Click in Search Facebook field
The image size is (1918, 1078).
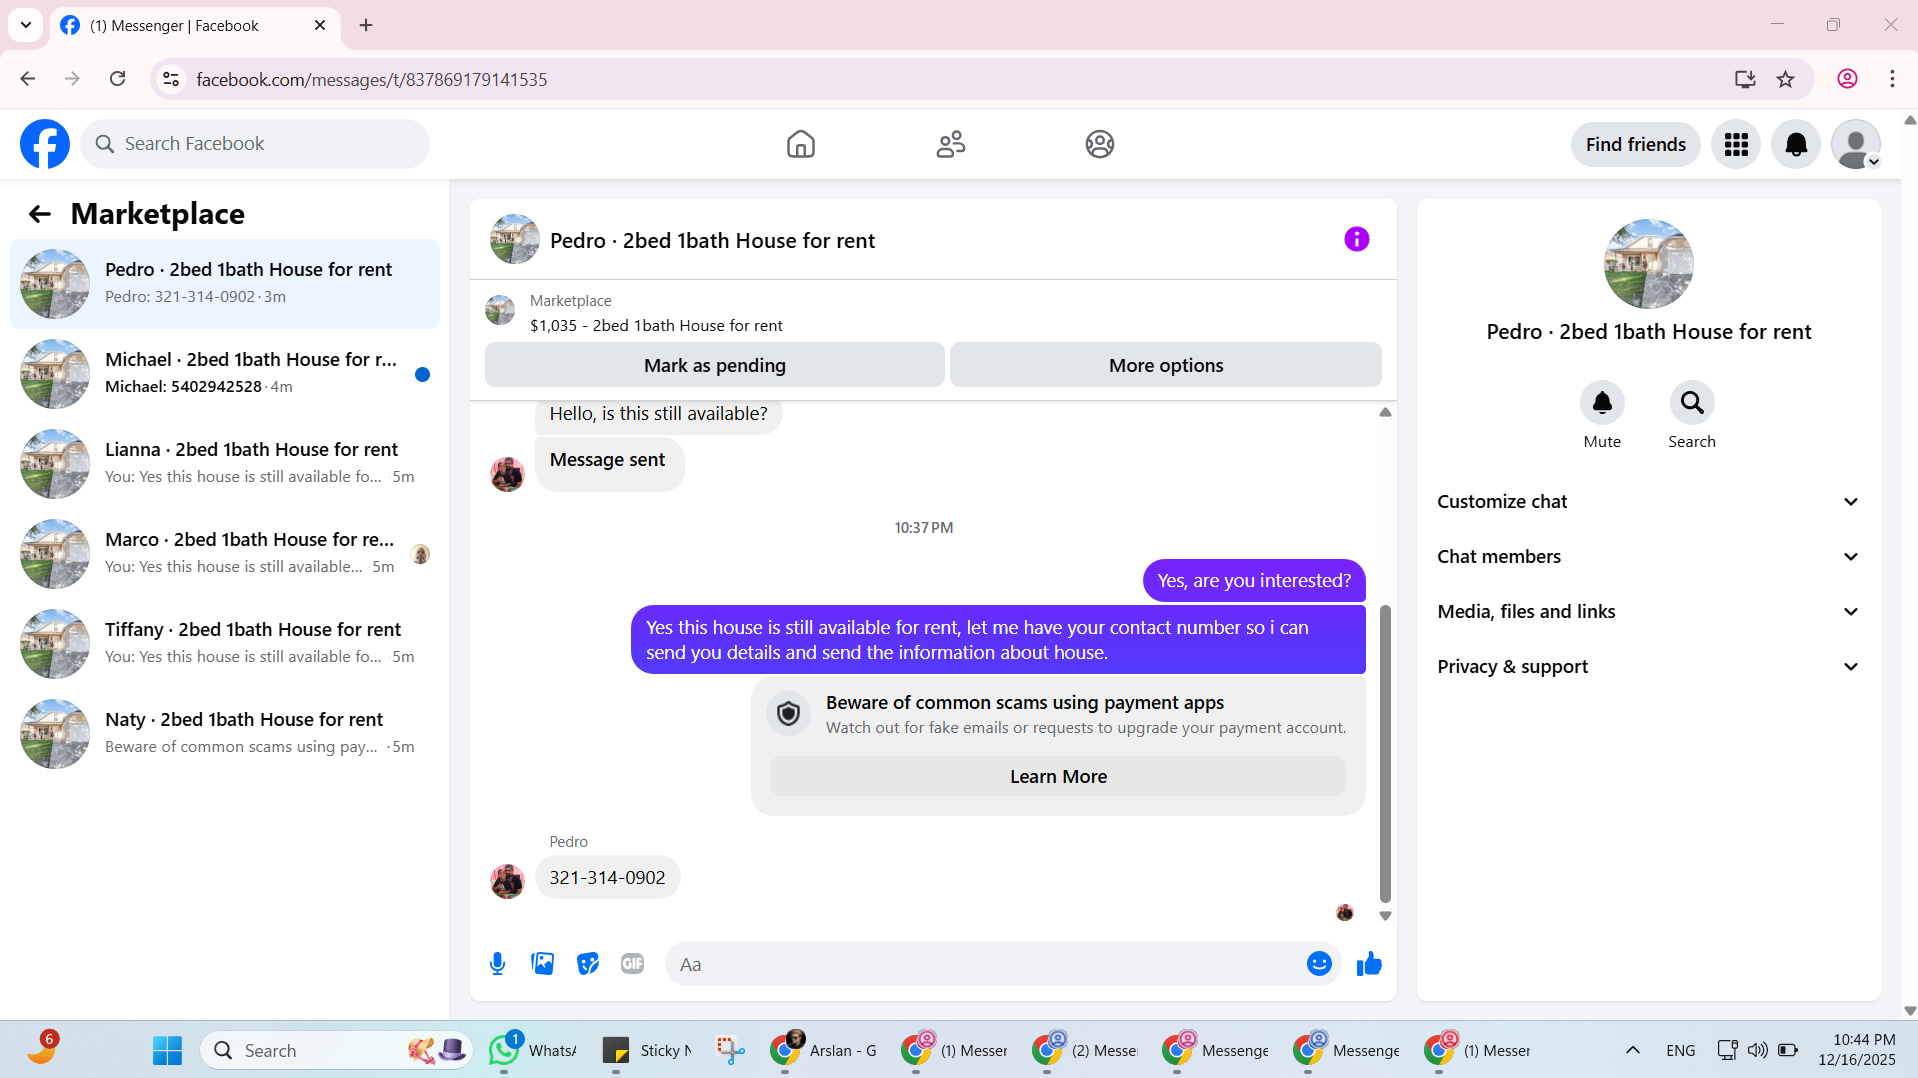(x=255, y=144)
